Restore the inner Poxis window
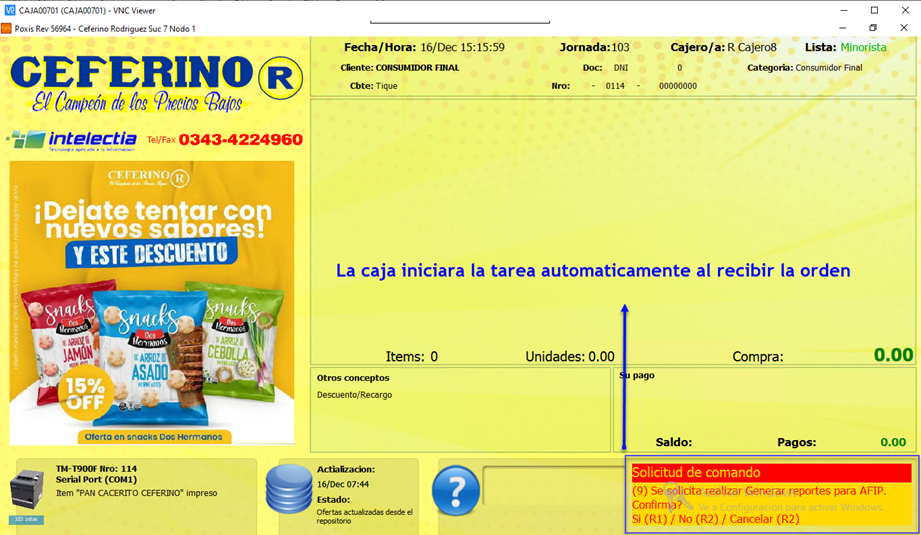 click(873, 28)
